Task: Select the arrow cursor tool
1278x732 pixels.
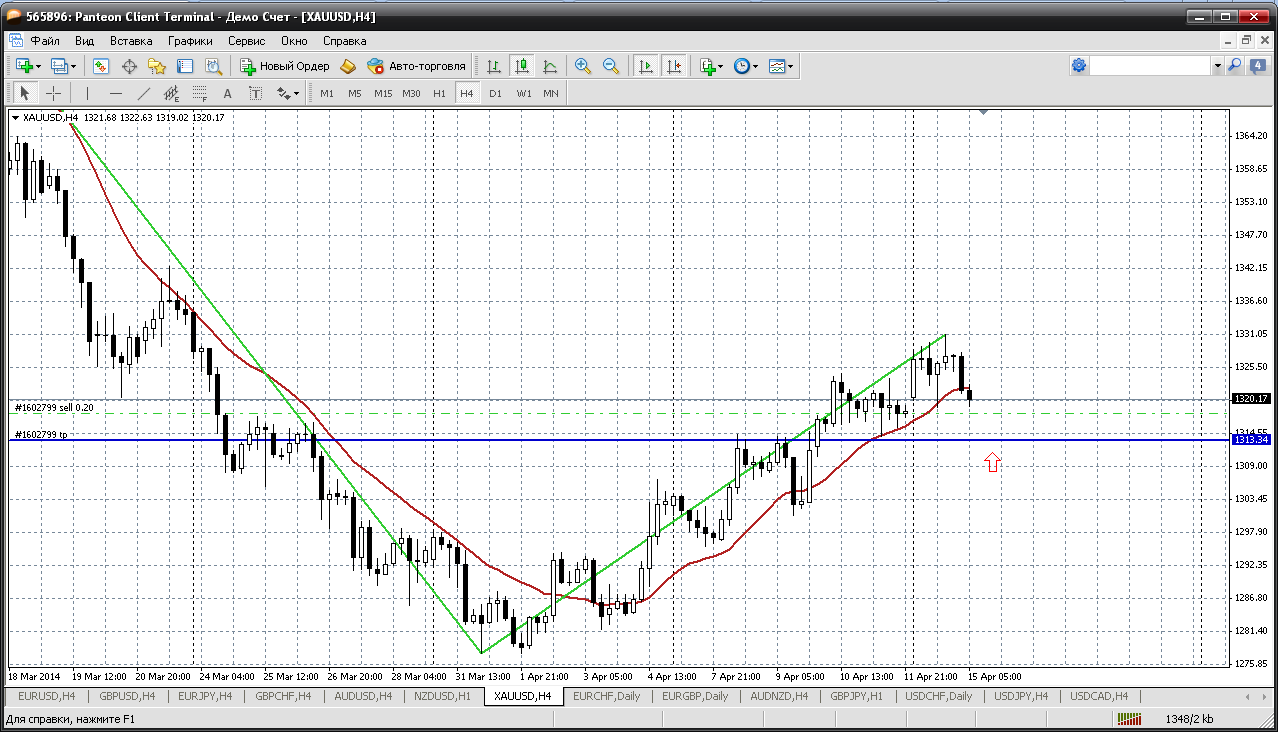Action: tap(25, 93)
